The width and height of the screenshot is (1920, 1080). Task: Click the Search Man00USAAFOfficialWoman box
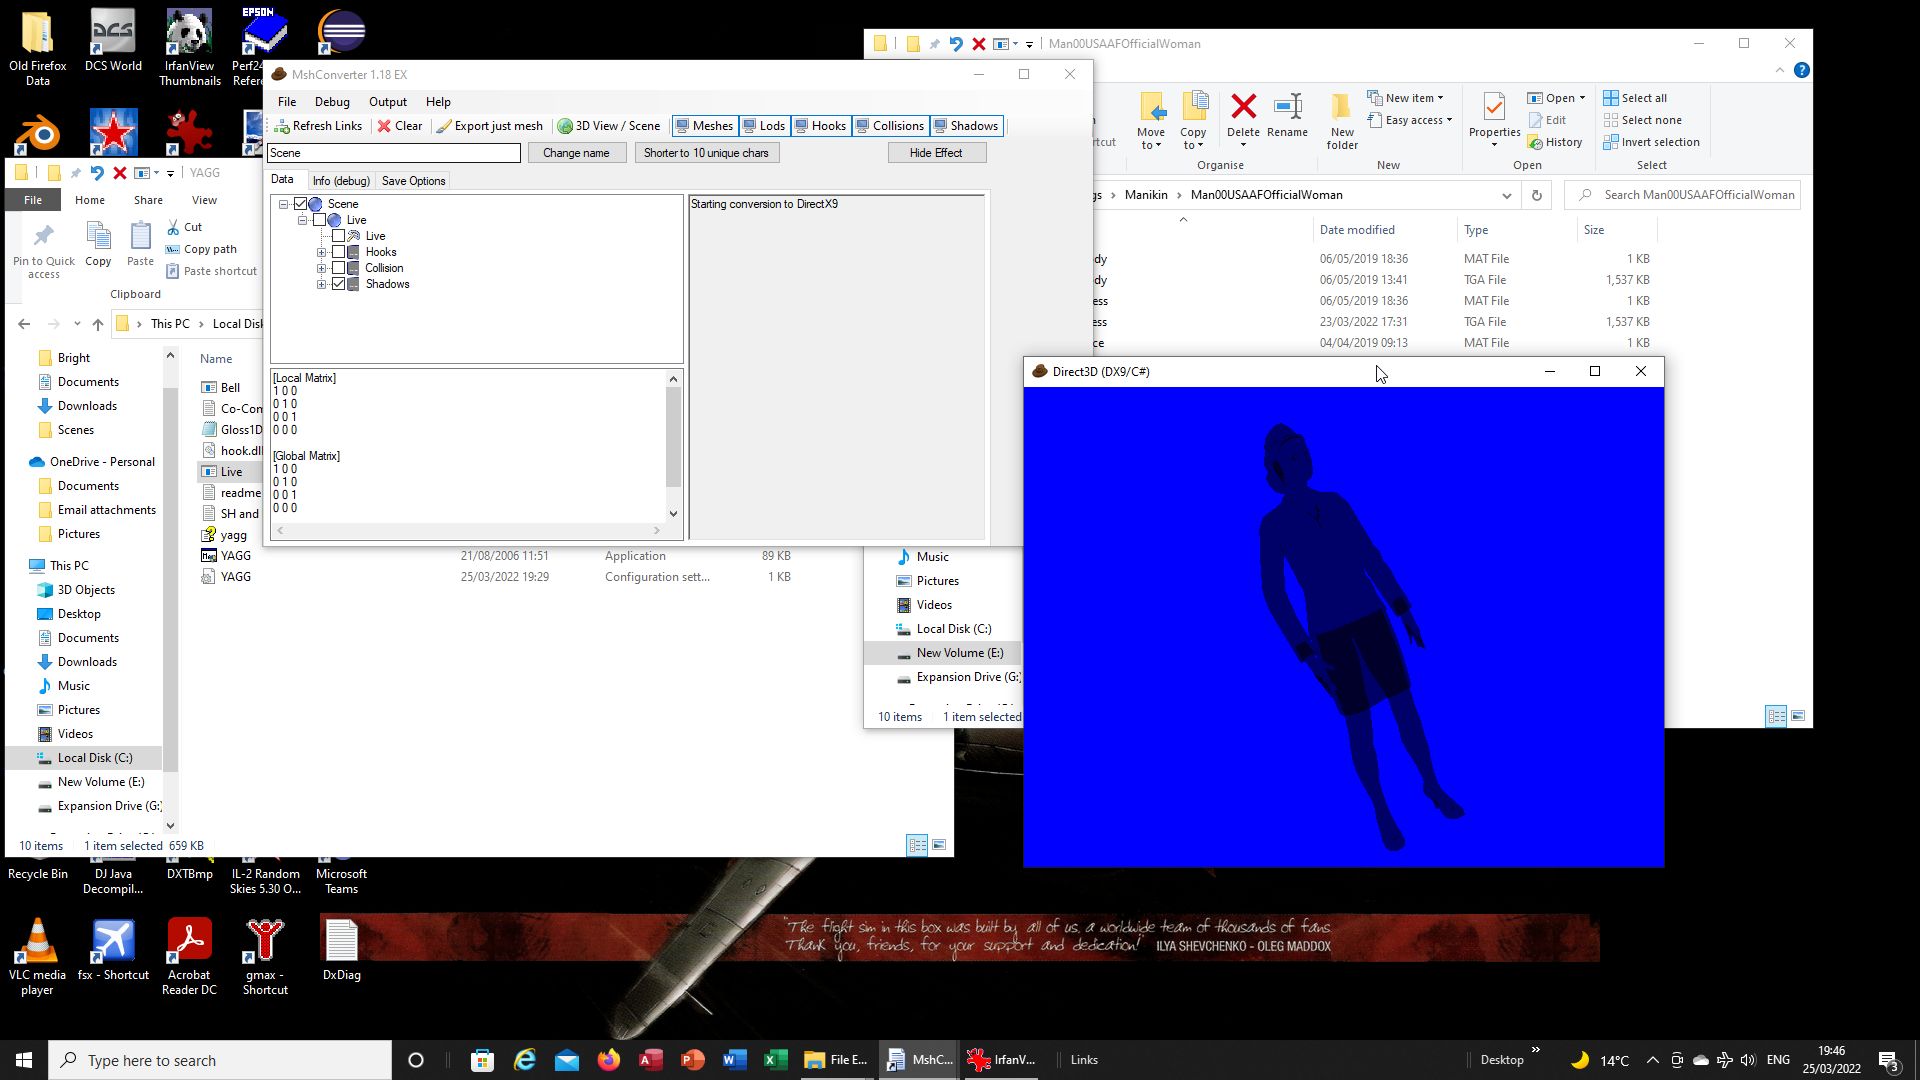click(1683, 195)
